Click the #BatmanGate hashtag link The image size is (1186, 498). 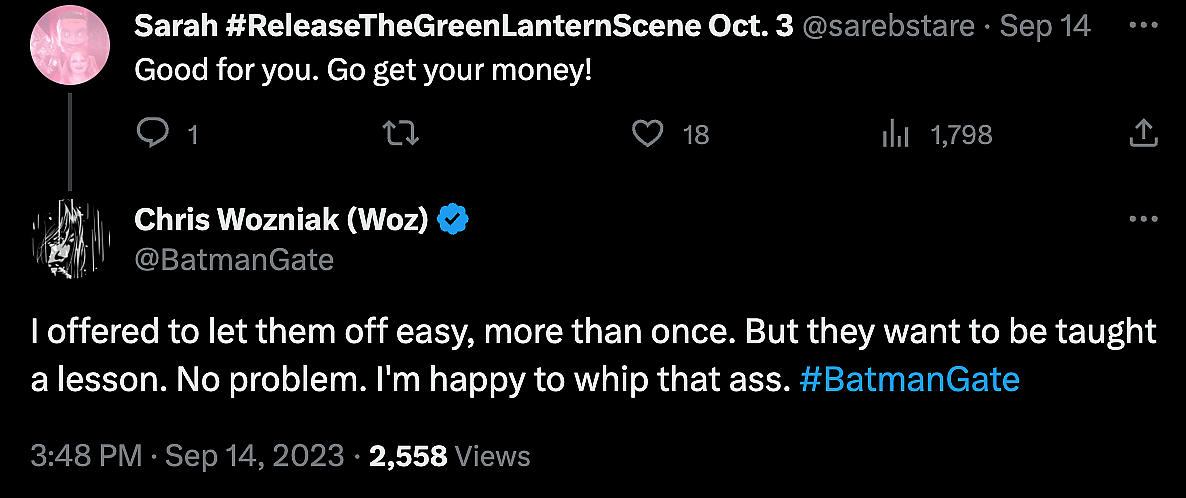pyautogui.click(x=909, y=380)
